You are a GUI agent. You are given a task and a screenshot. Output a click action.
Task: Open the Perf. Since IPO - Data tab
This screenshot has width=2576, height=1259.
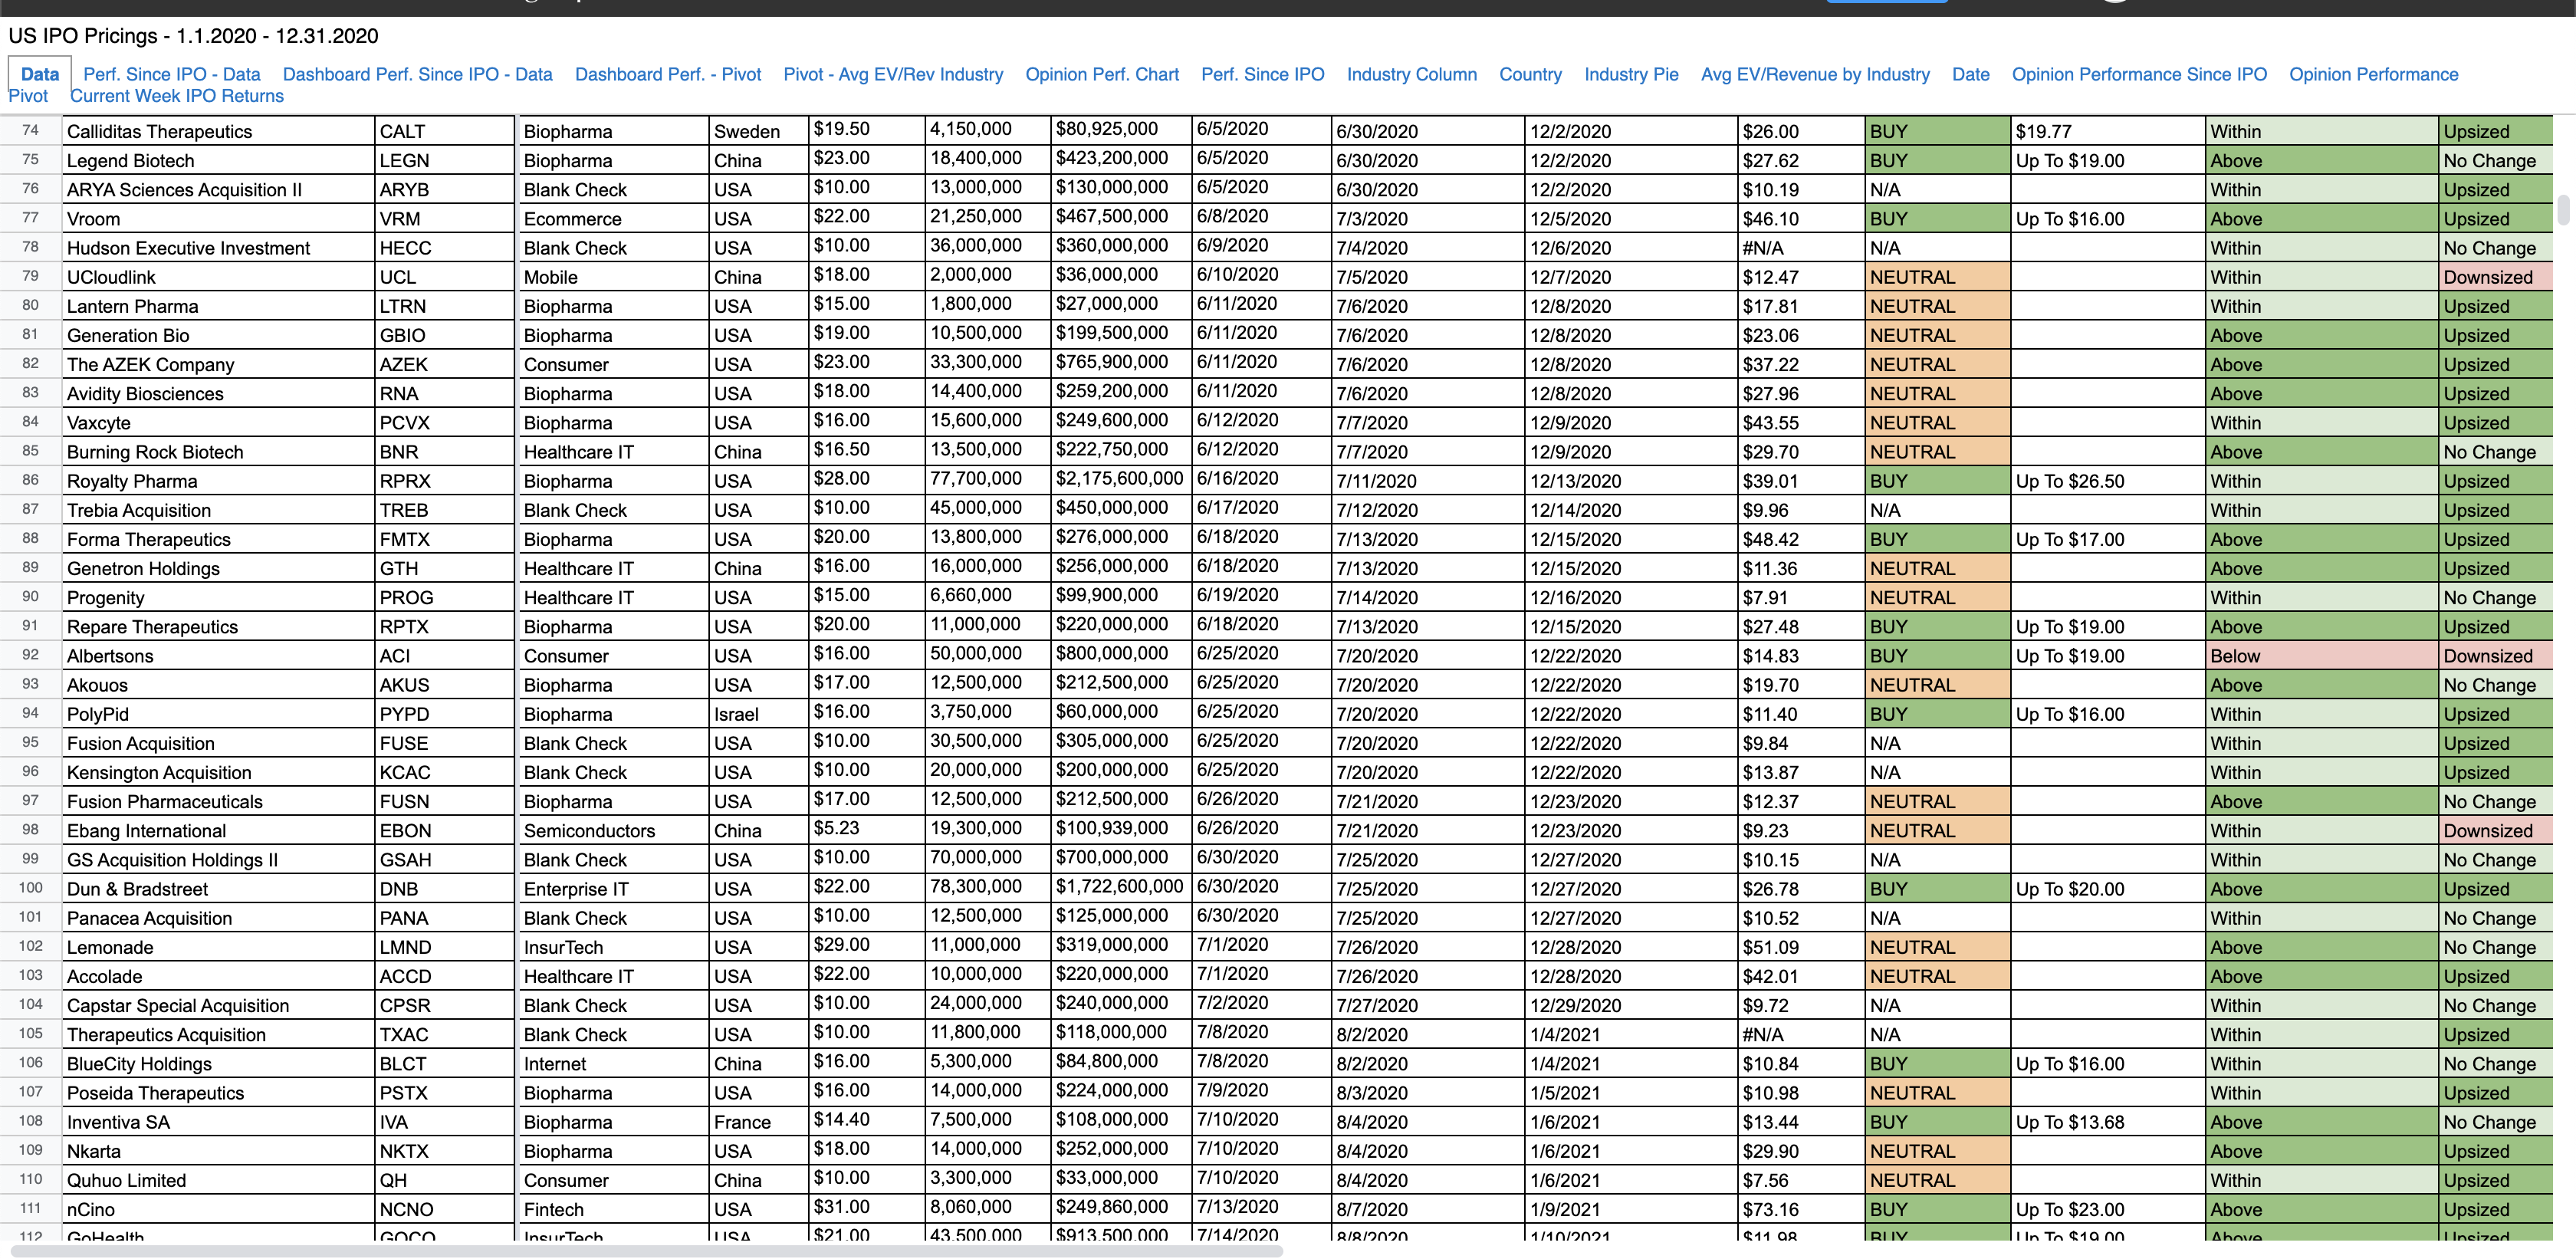point(171,74)
